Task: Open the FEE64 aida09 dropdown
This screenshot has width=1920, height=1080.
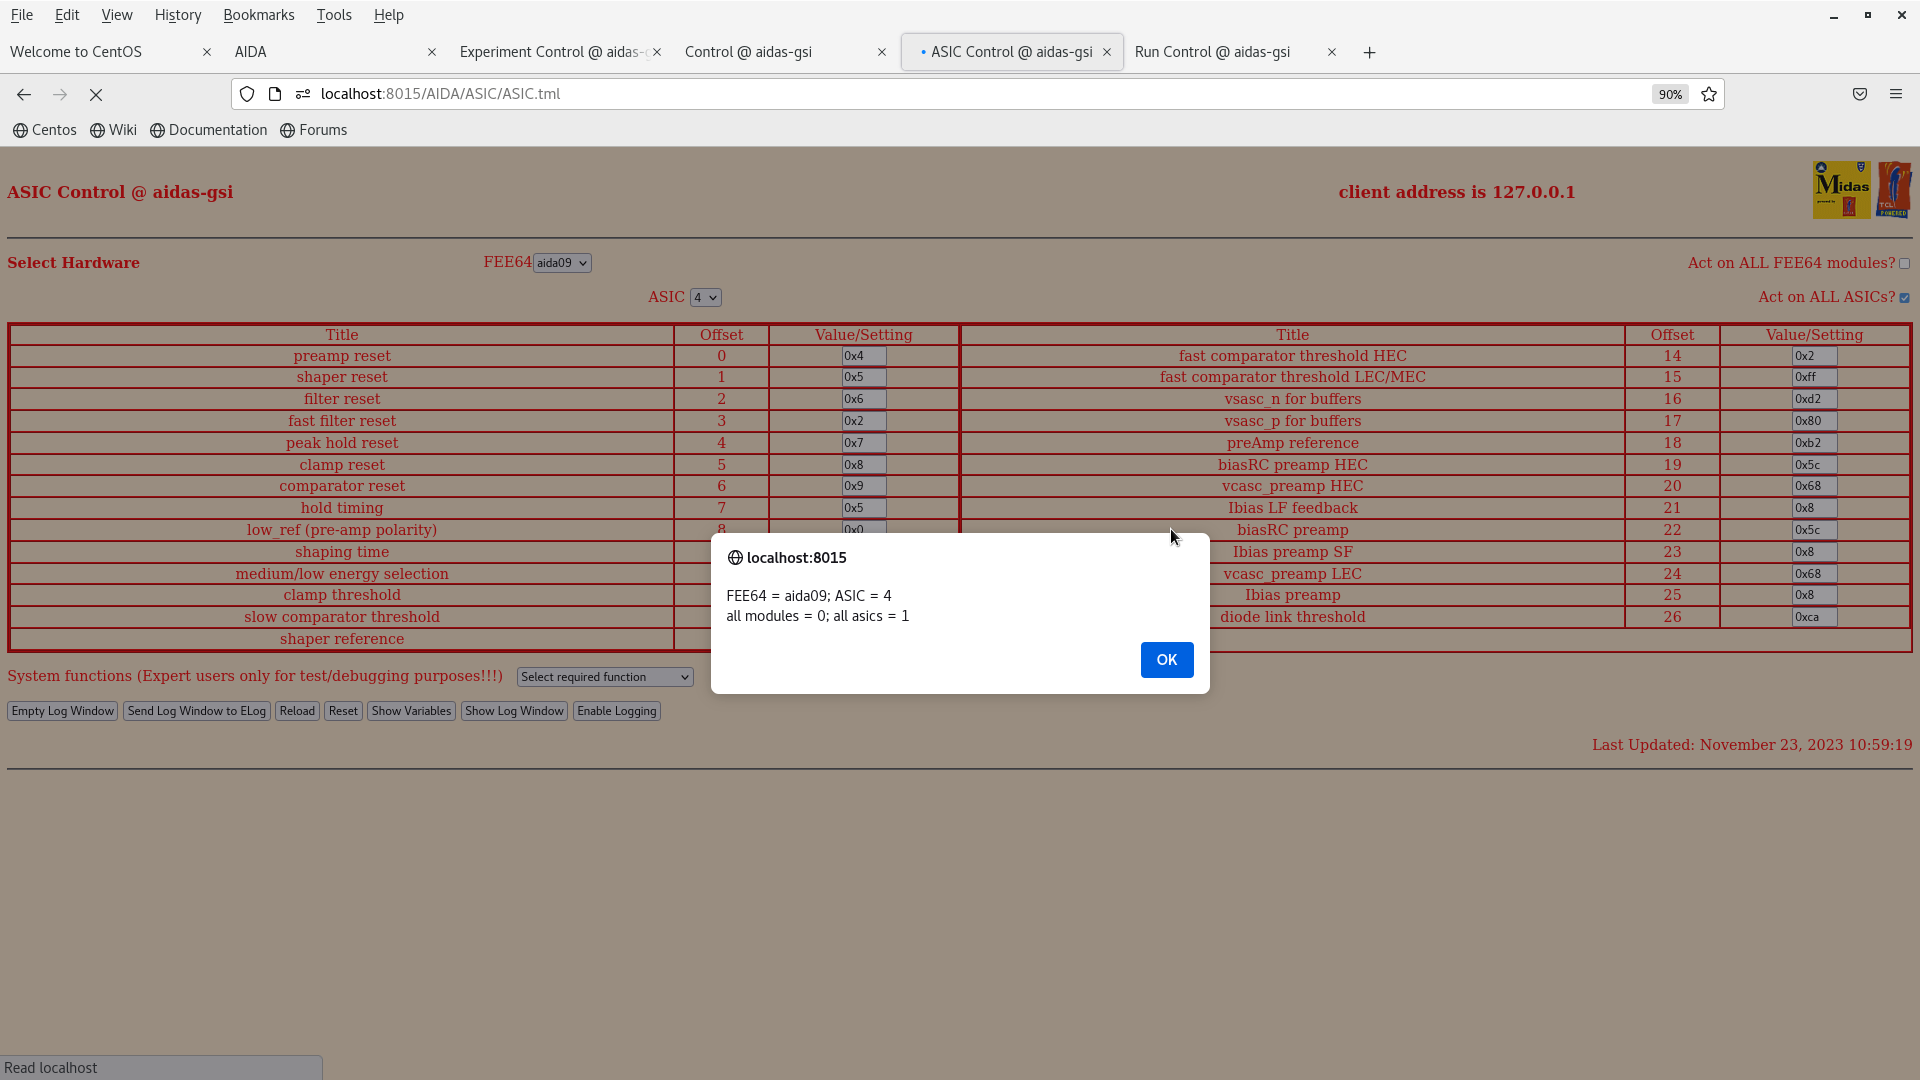Action: (x=561, y=262)
